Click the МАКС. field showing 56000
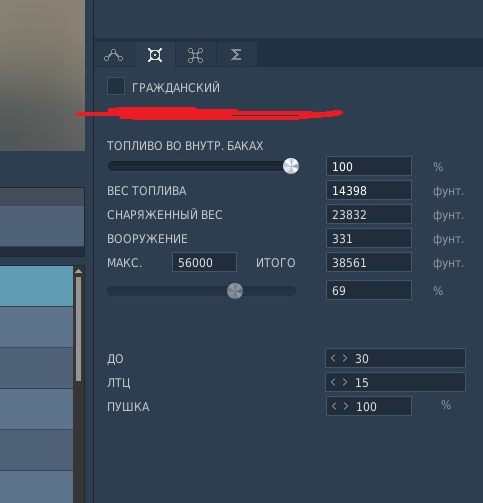The image size is (483, 503). click(x=204, y=262)
